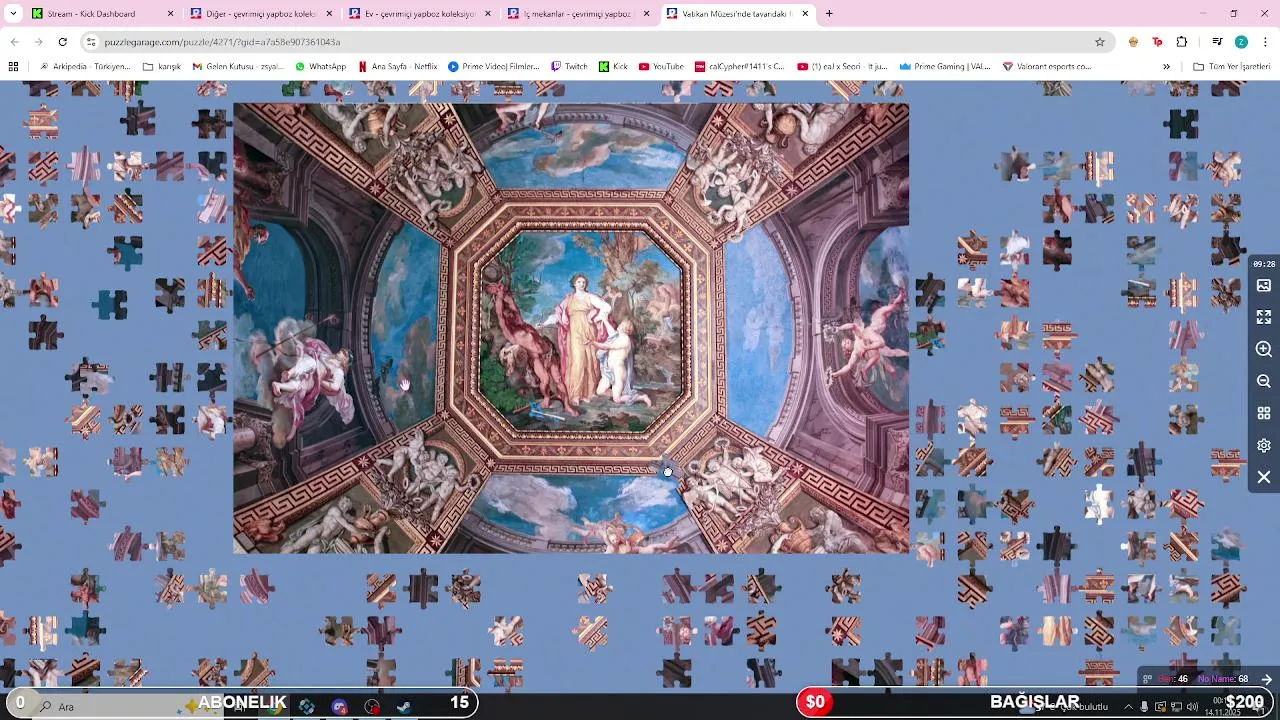Screen dimensions: 1280x720
Task: Open Ana Sayfa - Netflix bookmark
Action: click(x=397, y=67)
